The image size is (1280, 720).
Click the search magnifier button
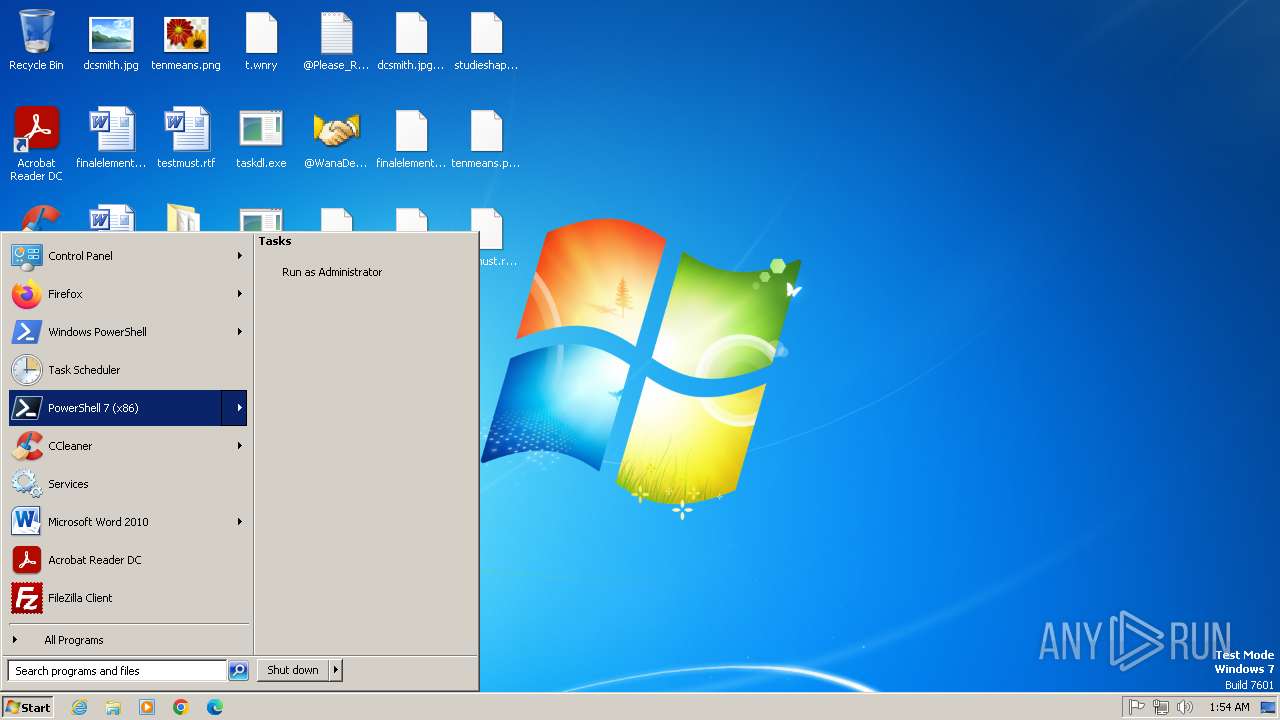[x=238, y=671]
